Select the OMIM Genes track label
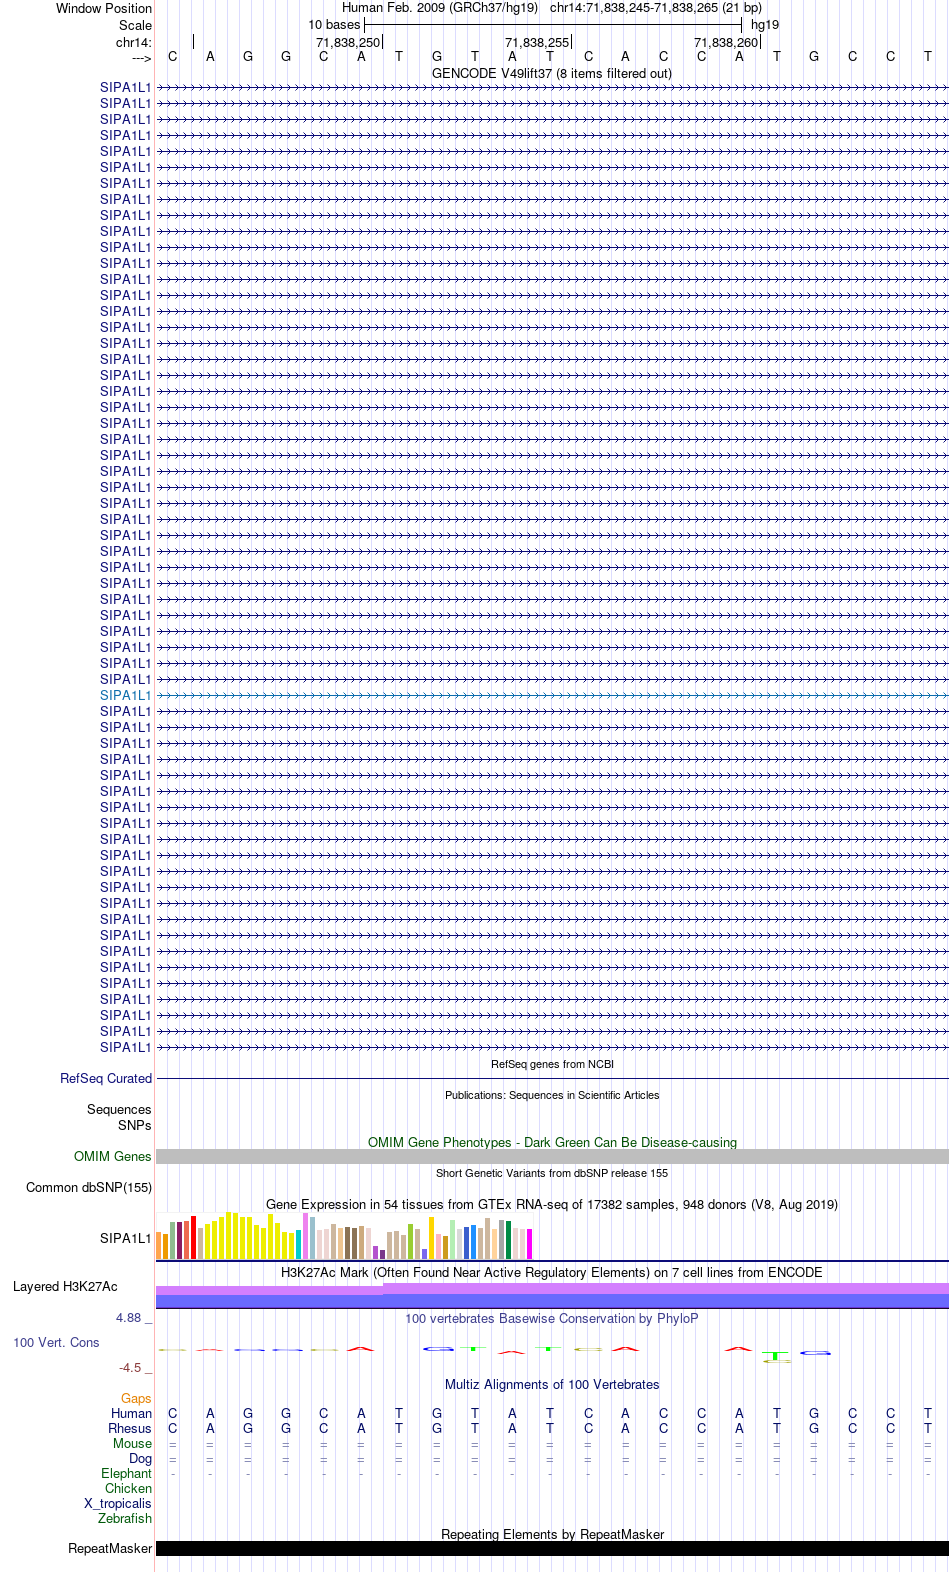 point(113,1156)
